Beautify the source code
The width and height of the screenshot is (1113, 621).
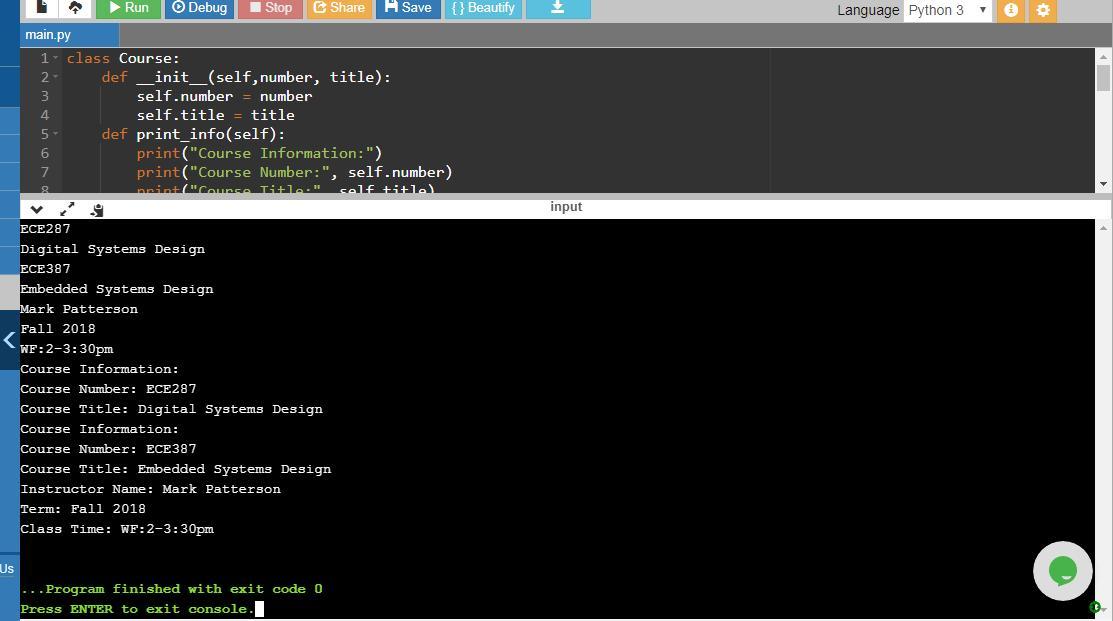click(483, 8)
